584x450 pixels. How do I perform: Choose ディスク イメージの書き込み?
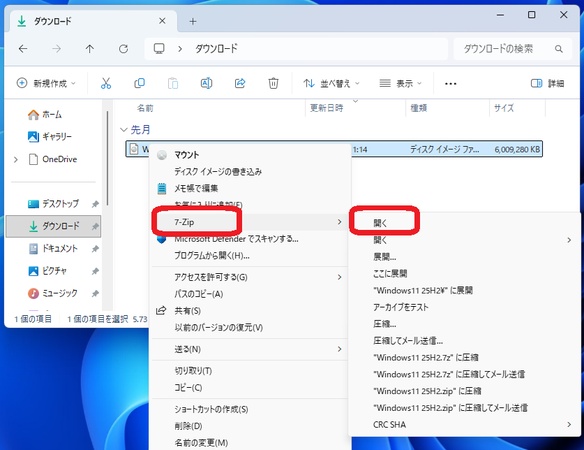[250, 172]
